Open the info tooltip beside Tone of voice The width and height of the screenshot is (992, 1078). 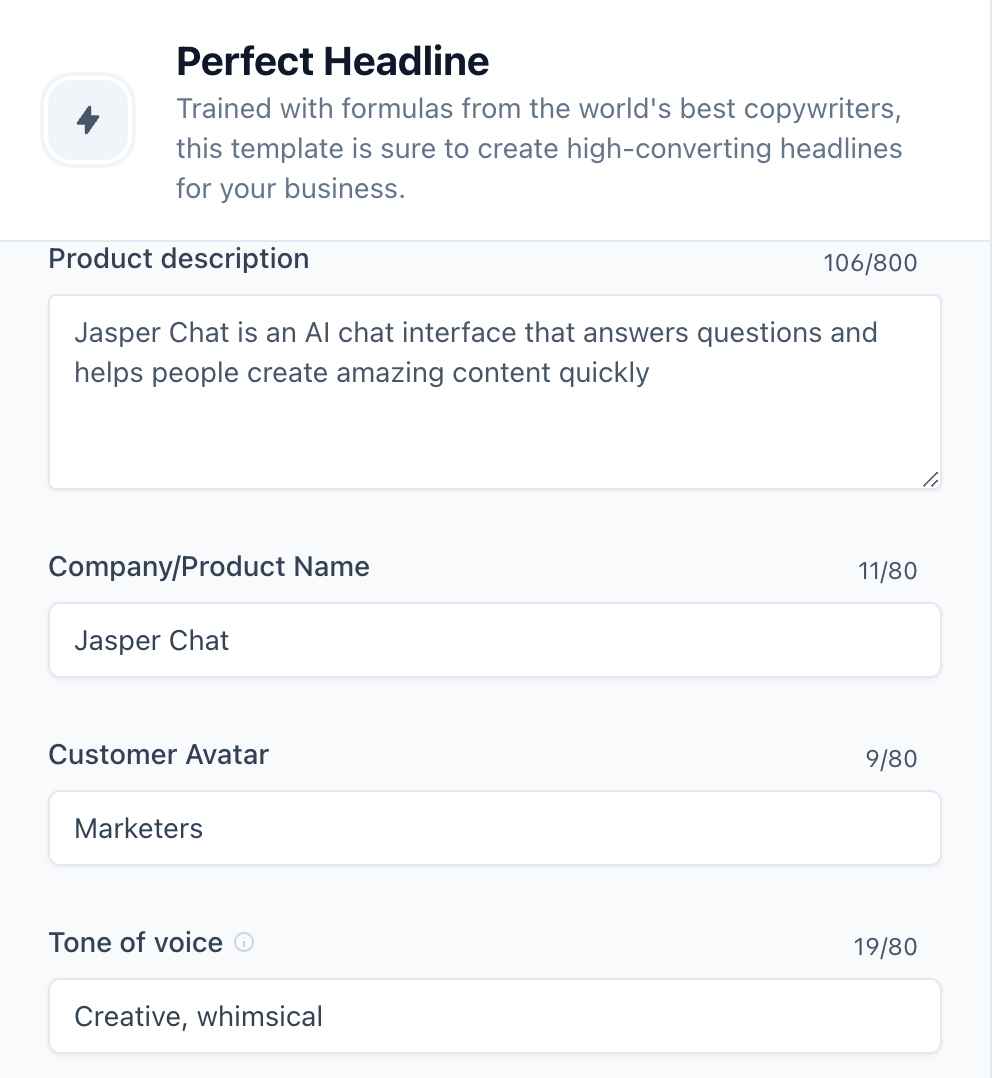point(246,942)
